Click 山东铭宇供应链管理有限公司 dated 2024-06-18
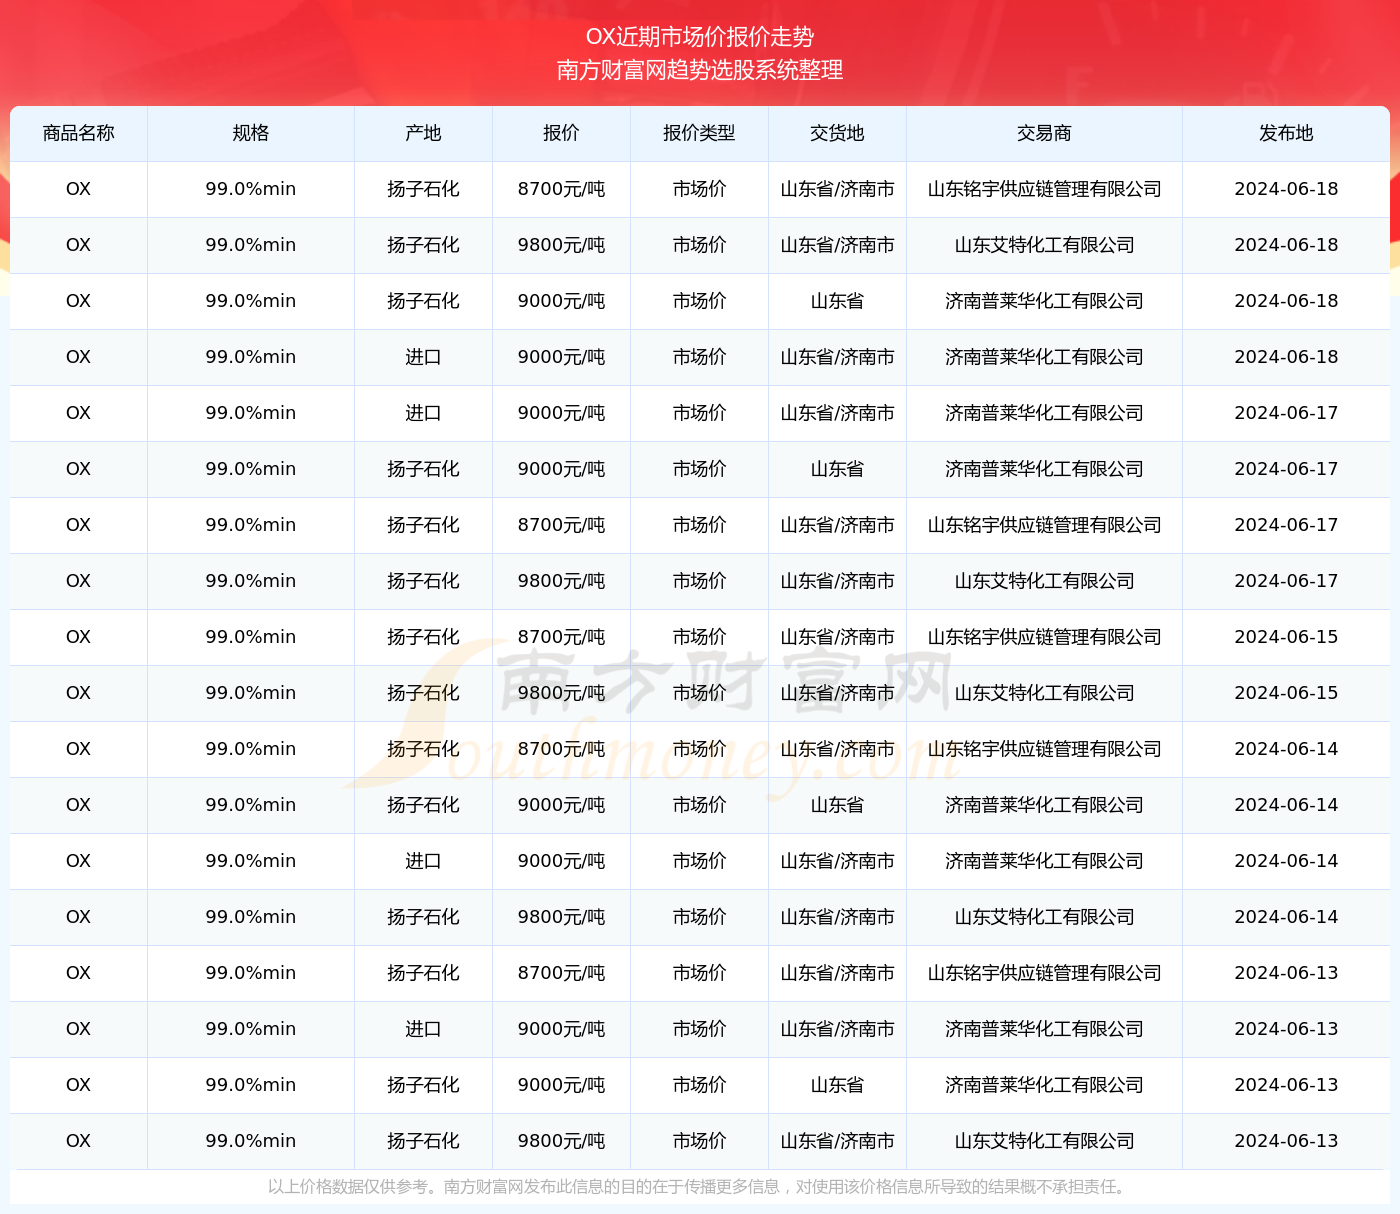The image size is (1400, 1214). [x=1044, y=189]
